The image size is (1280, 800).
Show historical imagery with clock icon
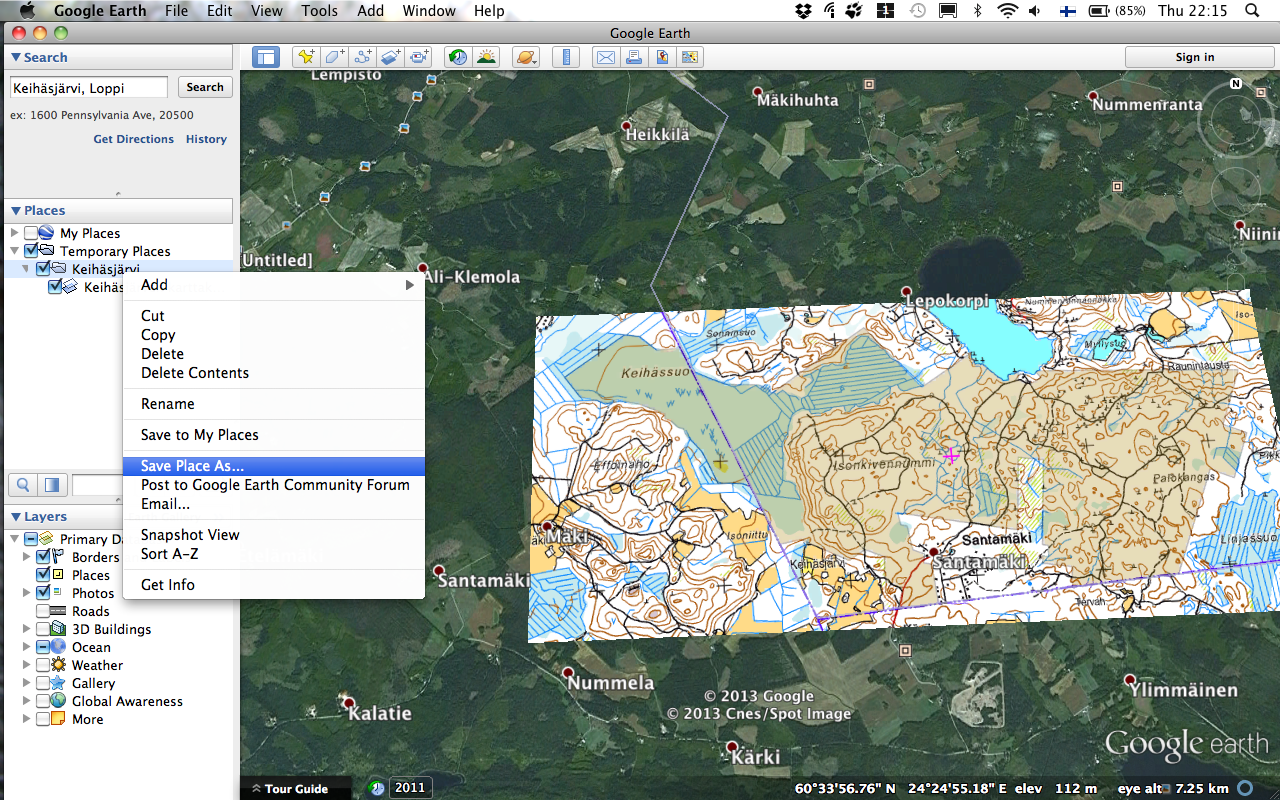(458, 57)
